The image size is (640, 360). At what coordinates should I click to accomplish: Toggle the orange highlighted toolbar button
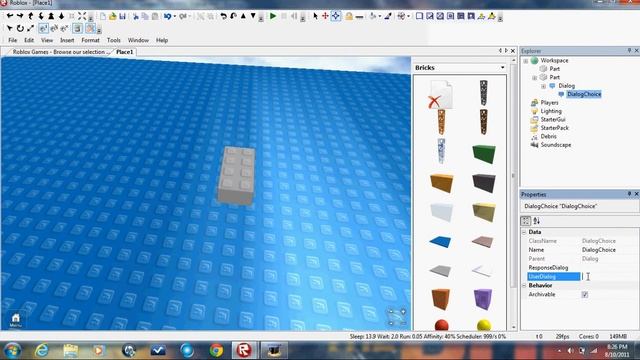pos(90,29)
